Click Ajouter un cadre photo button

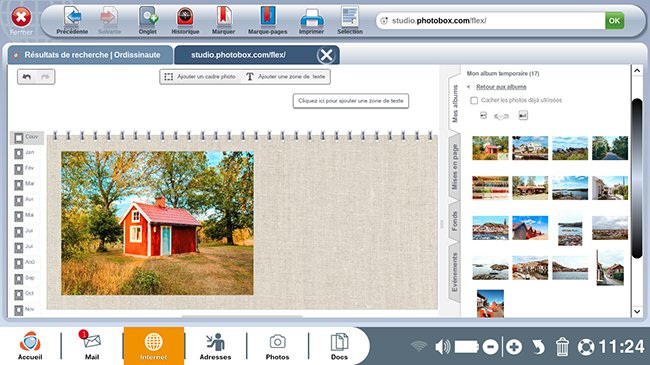[x=200, y=77]
